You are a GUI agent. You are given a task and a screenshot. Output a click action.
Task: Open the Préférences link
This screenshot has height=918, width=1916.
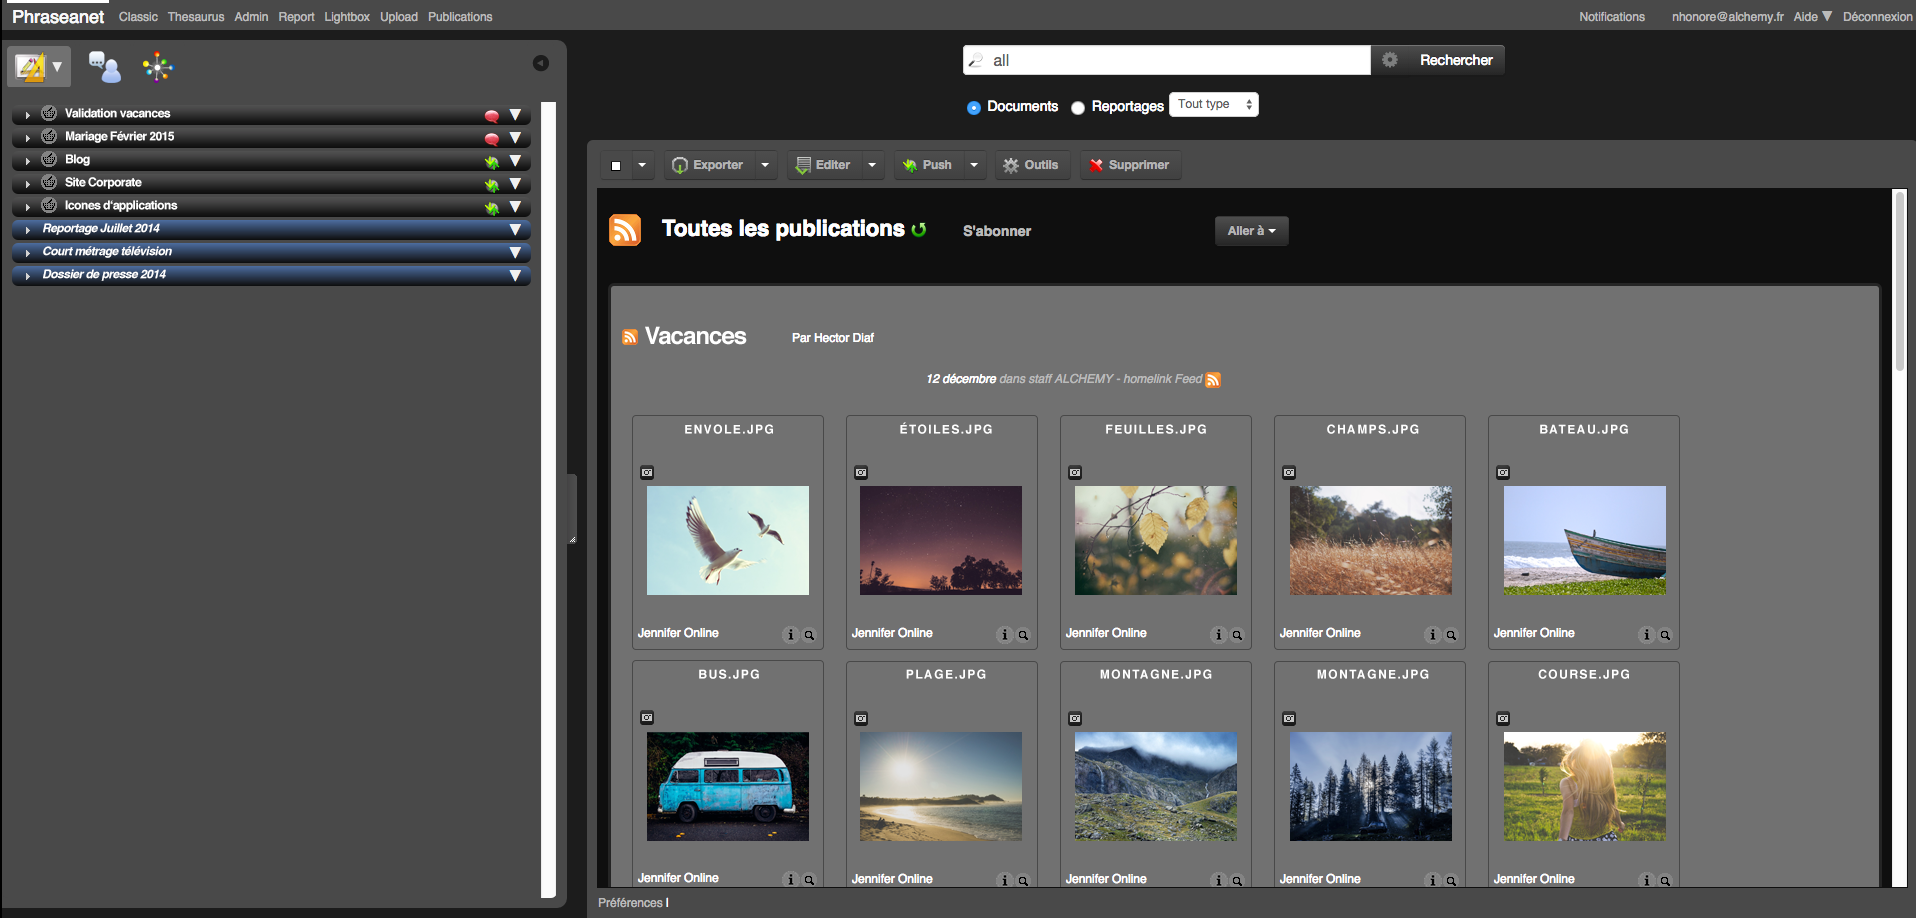pos(630,903)
